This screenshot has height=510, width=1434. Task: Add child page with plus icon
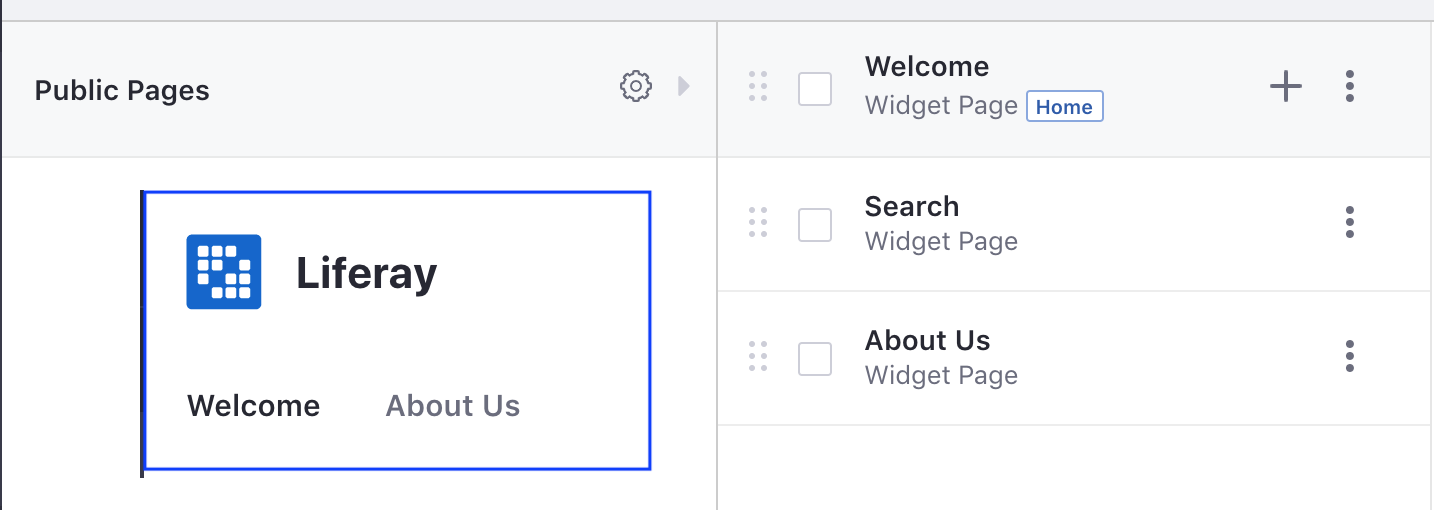1286,87
